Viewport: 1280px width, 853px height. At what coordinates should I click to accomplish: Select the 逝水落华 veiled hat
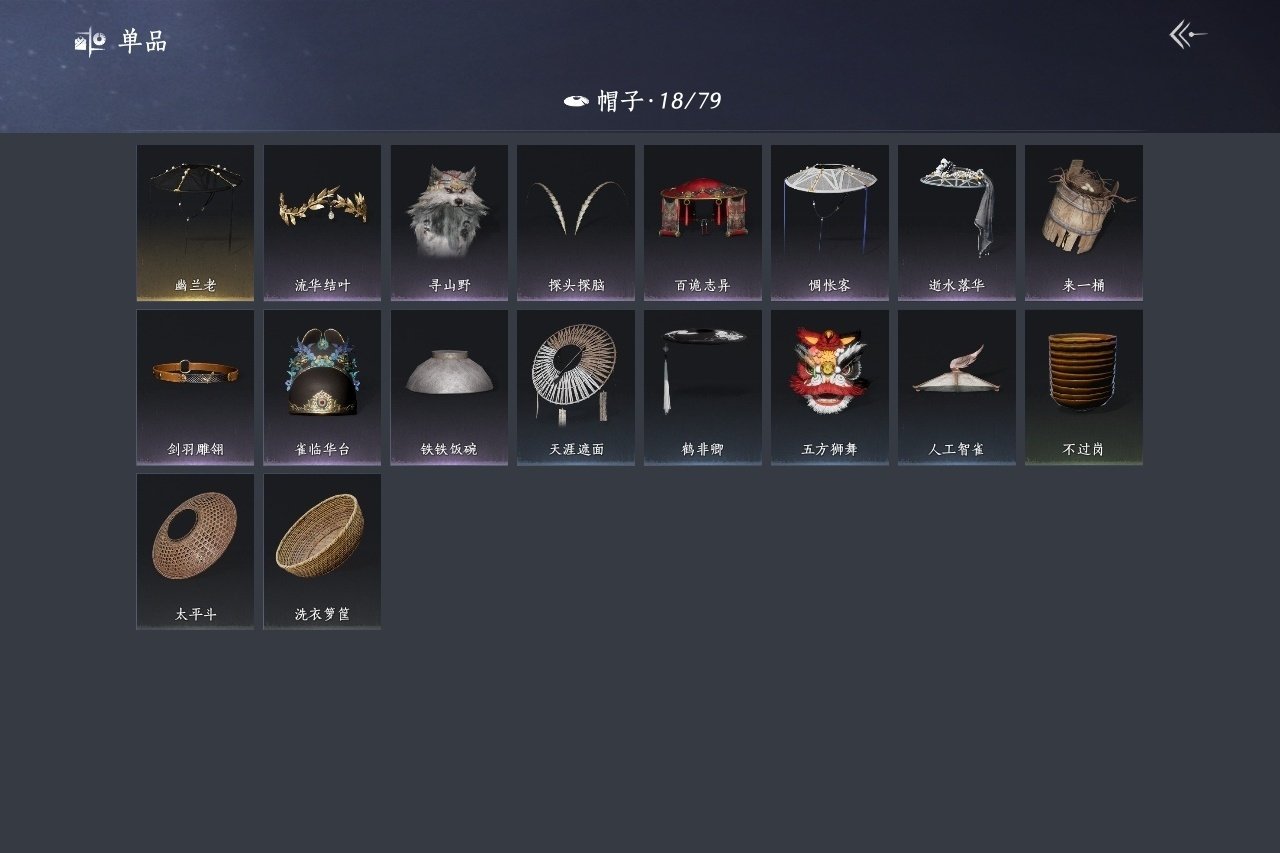(x=957, y=222)
